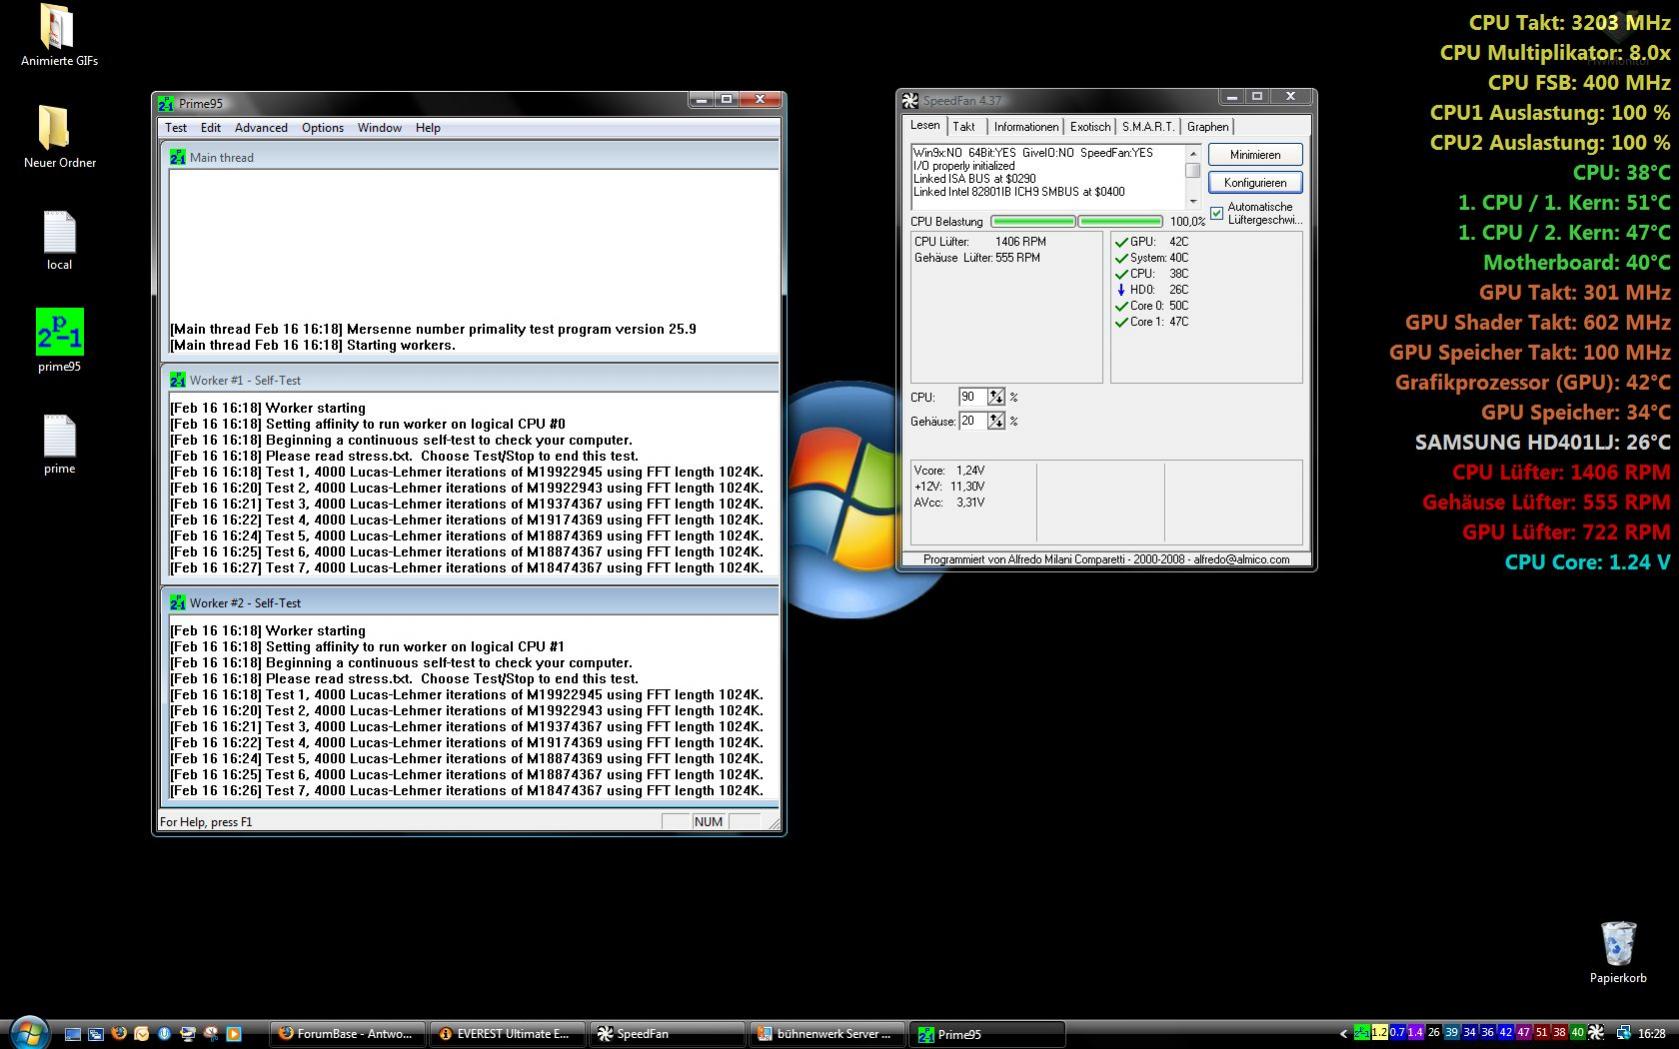Switch to SpeedFan taskbar button

click(x=668, y=1034)
